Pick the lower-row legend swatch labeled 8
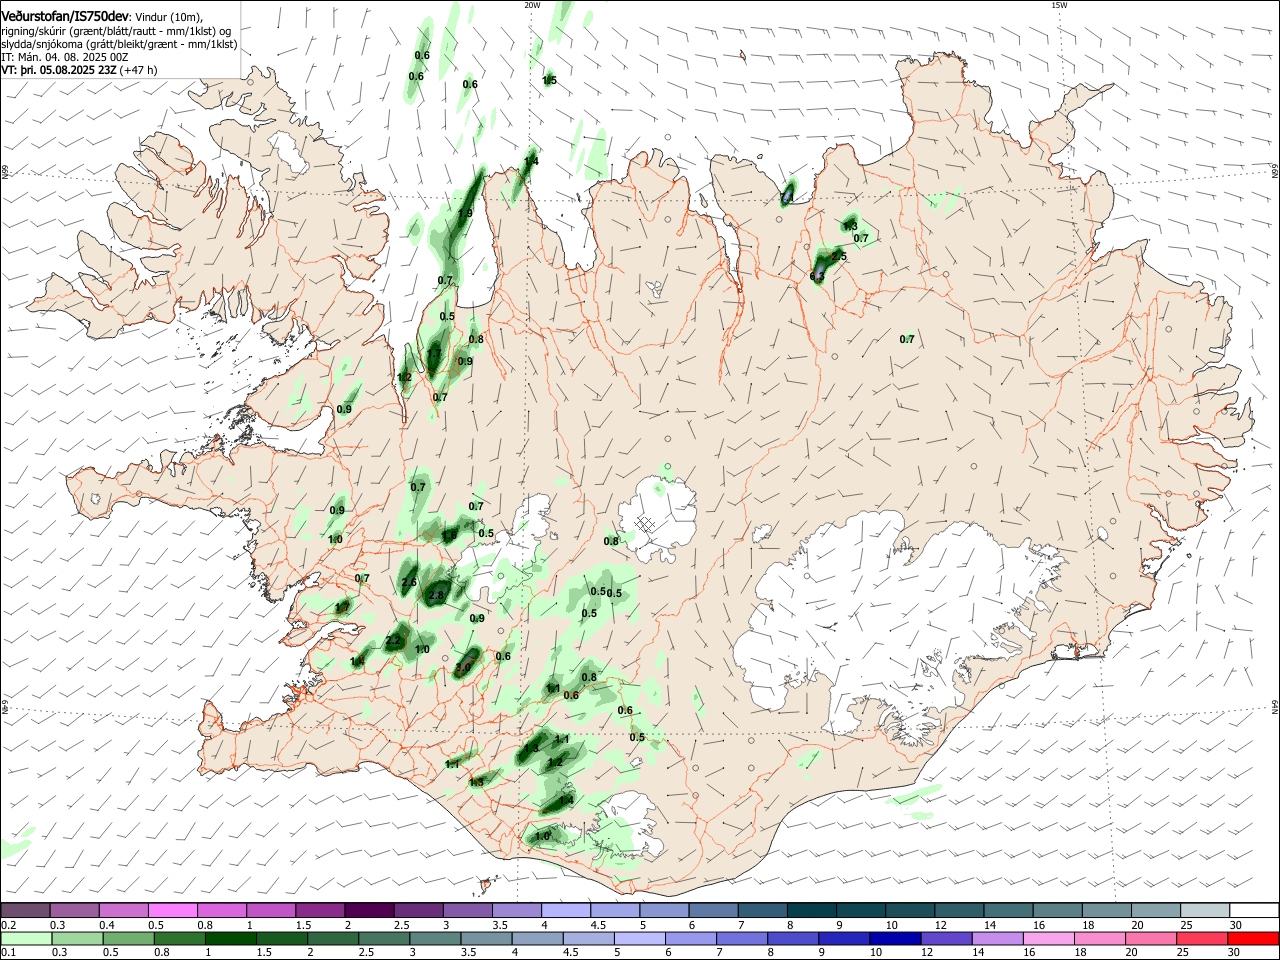Viewport: 1280px width, 960px height. (794, 939)
